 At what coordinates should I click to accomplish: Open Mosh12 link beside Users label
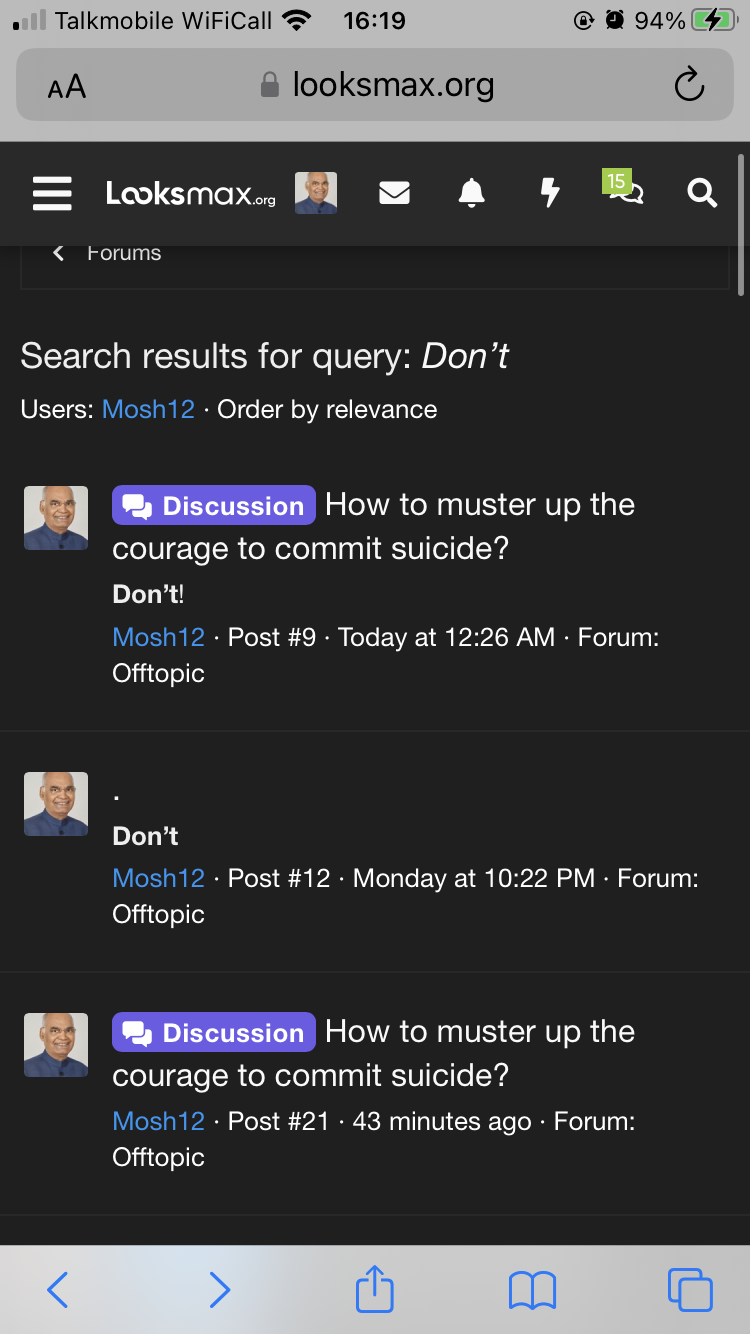pyautogui.click(x=148, y=409)
